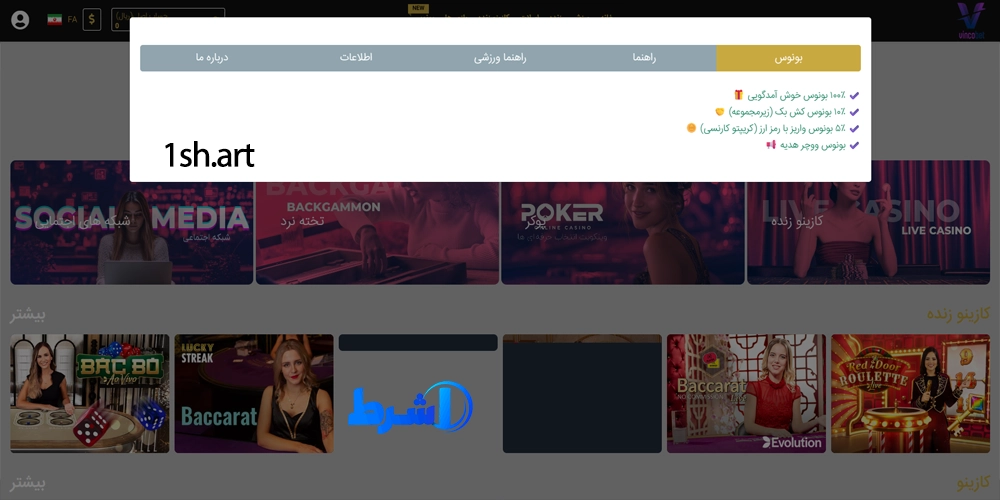Open the user account profile icon
1000x500 pixels.
pos(20,20)
